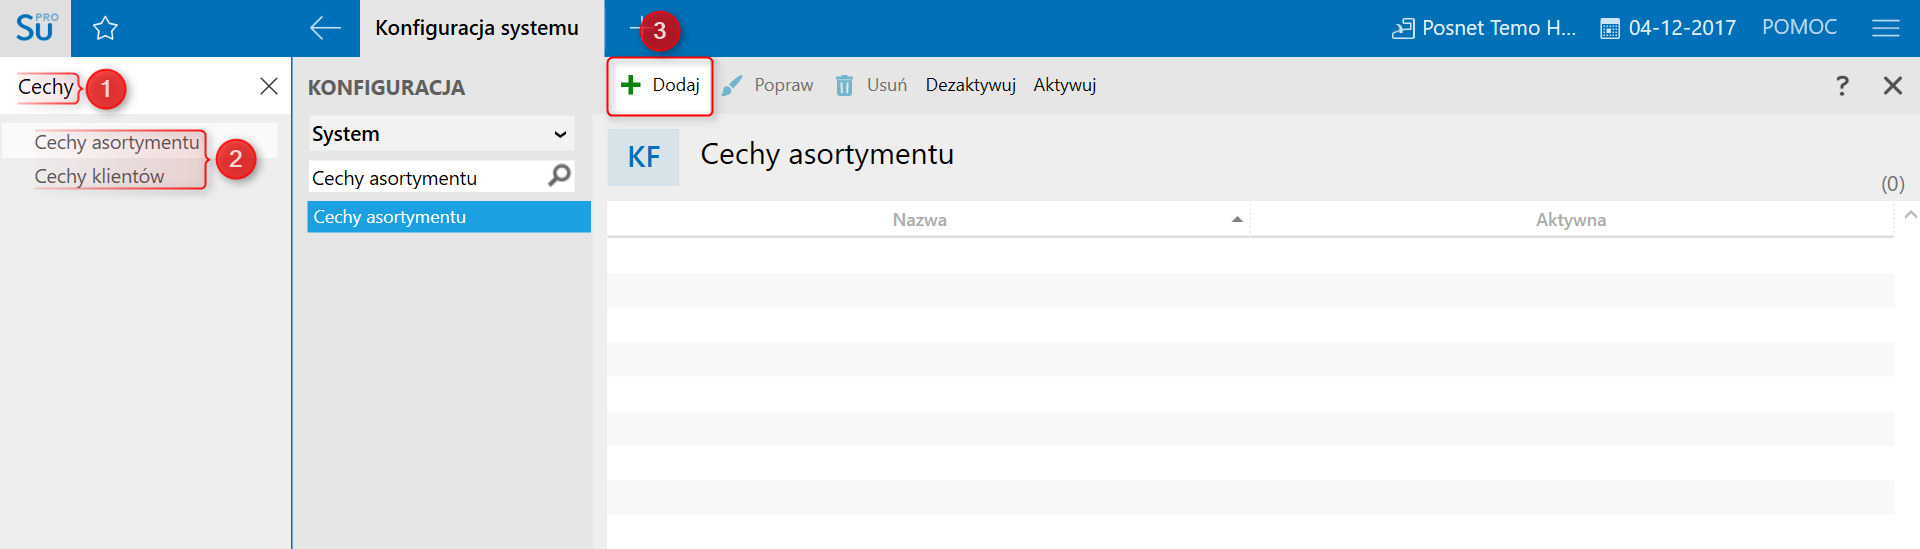Click the magnifier search icon
This screenshot has height=549, width=1920.
559,176
